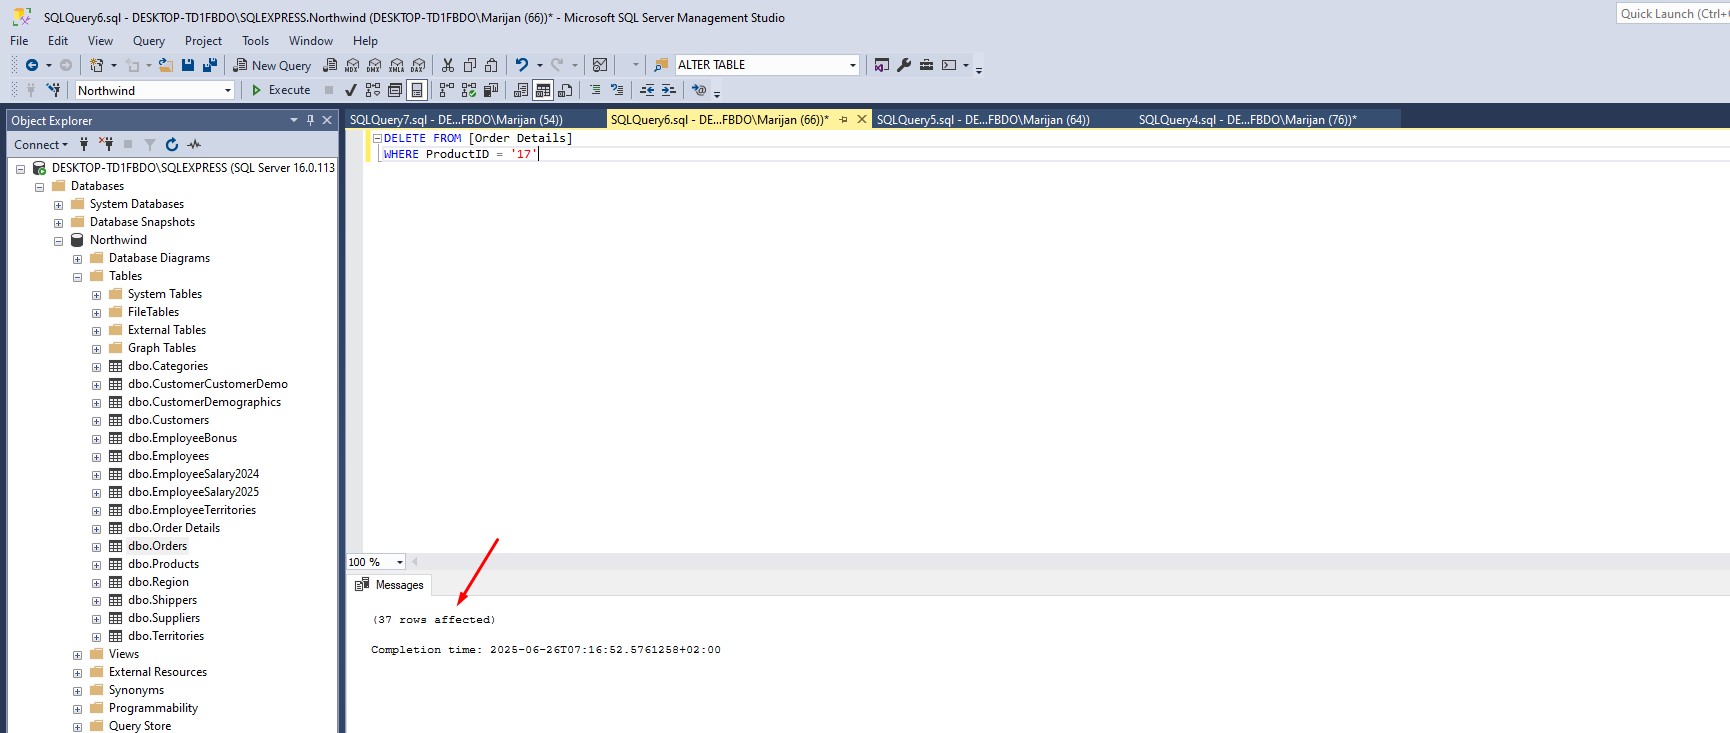The width and height of the screenshot is (1730, 733).
Task: Open the 100 % zoom dropdown
Action: click(x=399, y=562)
